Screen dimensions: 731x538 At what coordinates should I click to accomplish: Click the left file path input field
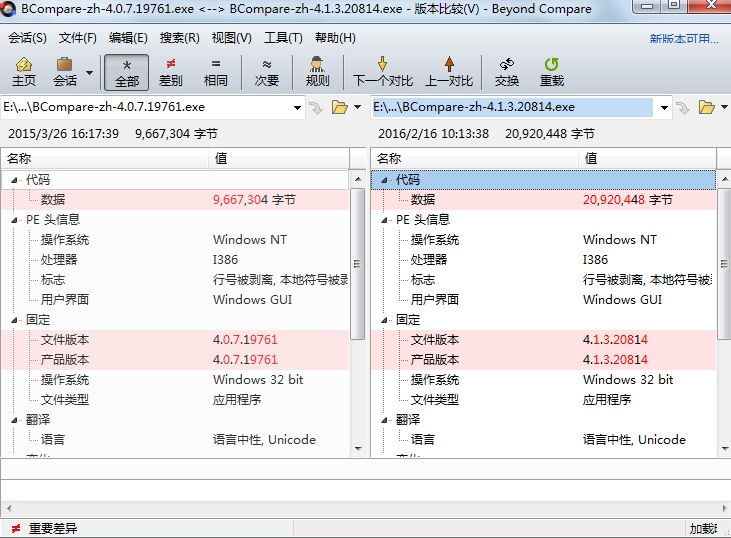145,107
